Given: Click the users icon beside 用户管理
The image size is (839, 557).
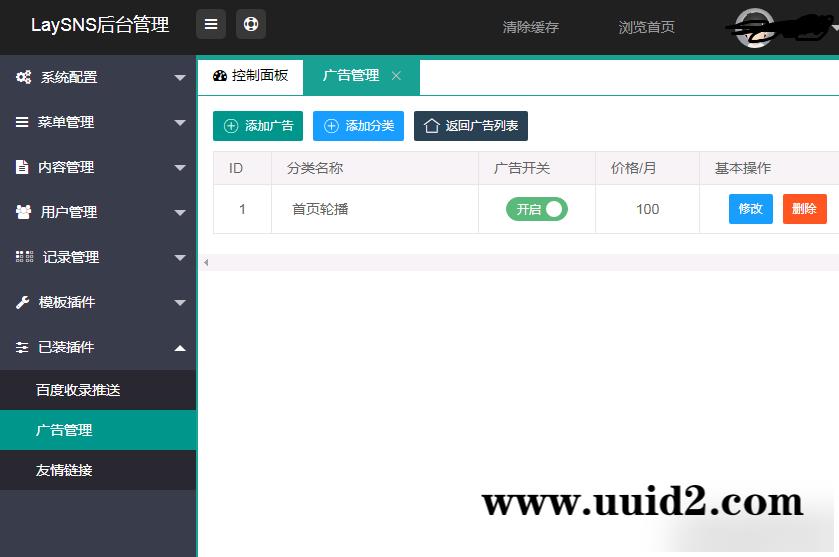Looking at the screenshot, I should pyautogui.click(x=23, y=212).
